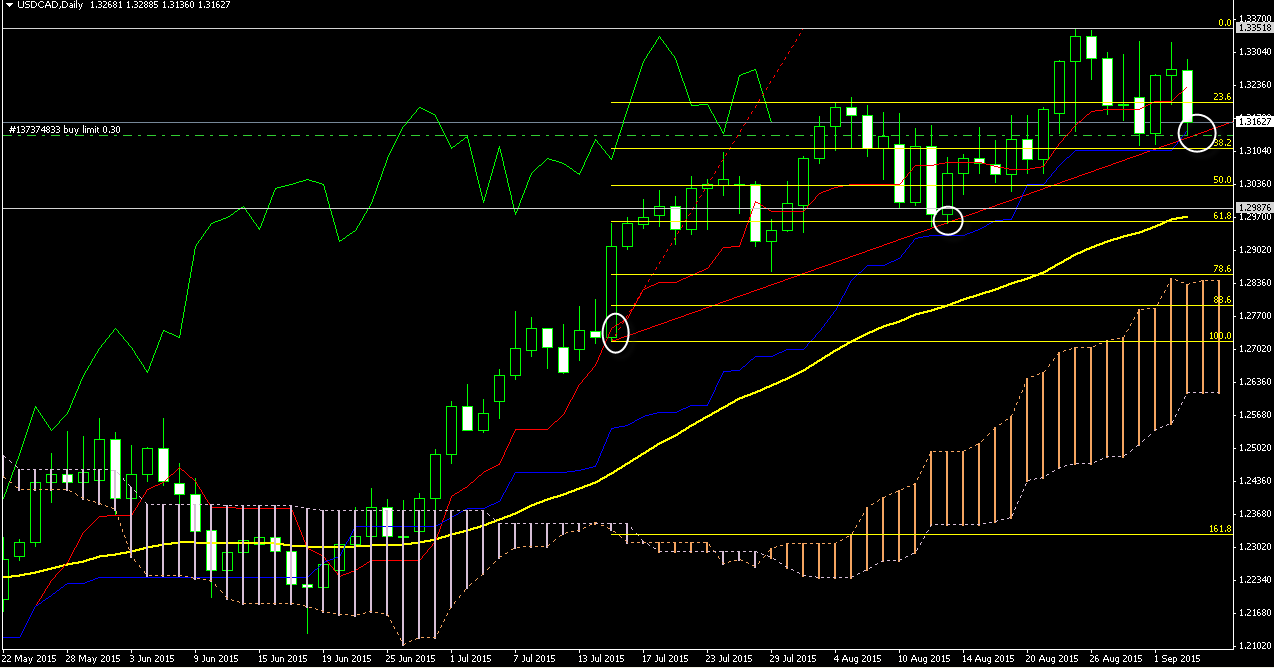Click the 1.29876 price tag on the axis

coord(1254,208)
